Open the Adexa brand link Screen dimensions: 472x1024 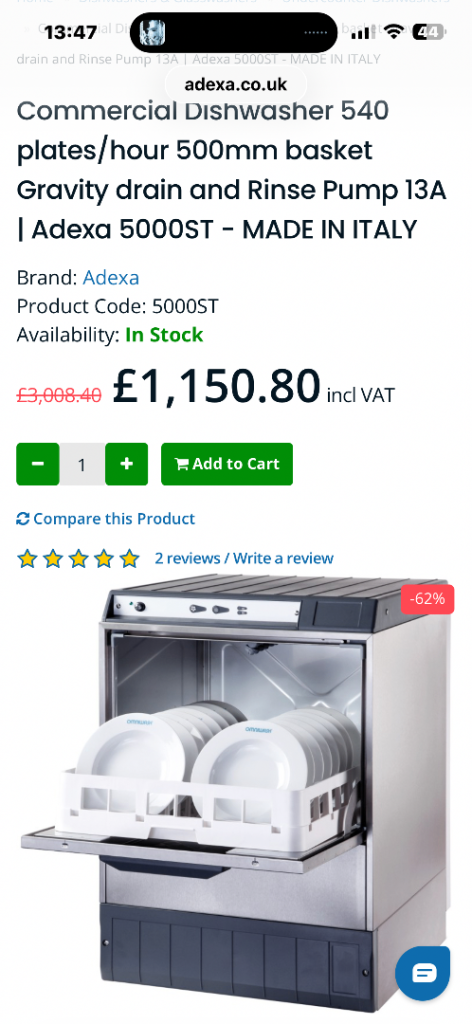click(111, 278)
